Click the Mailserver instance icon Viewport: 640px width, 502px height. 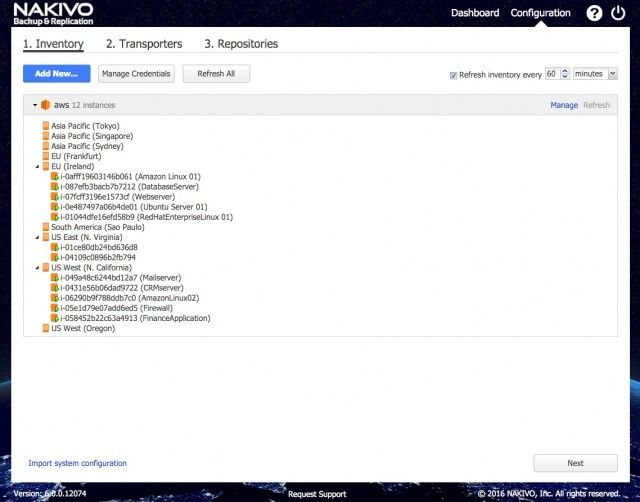pos(55,278)
